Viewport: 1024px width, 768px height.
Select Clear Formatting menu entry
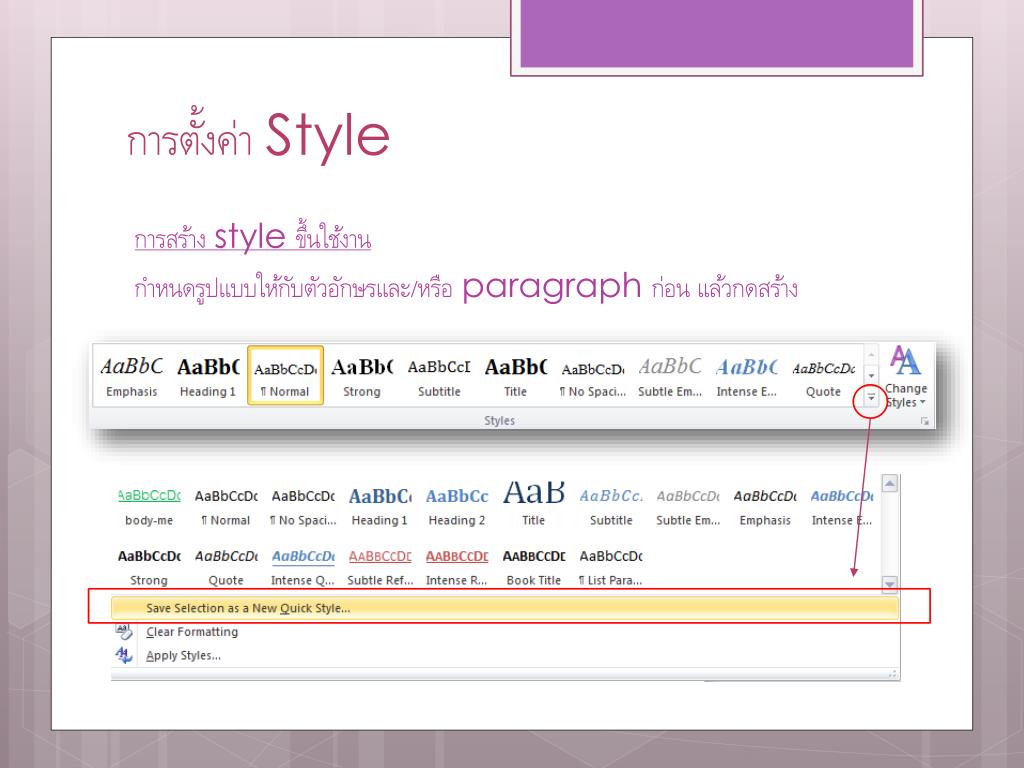[x=192, y=632]
